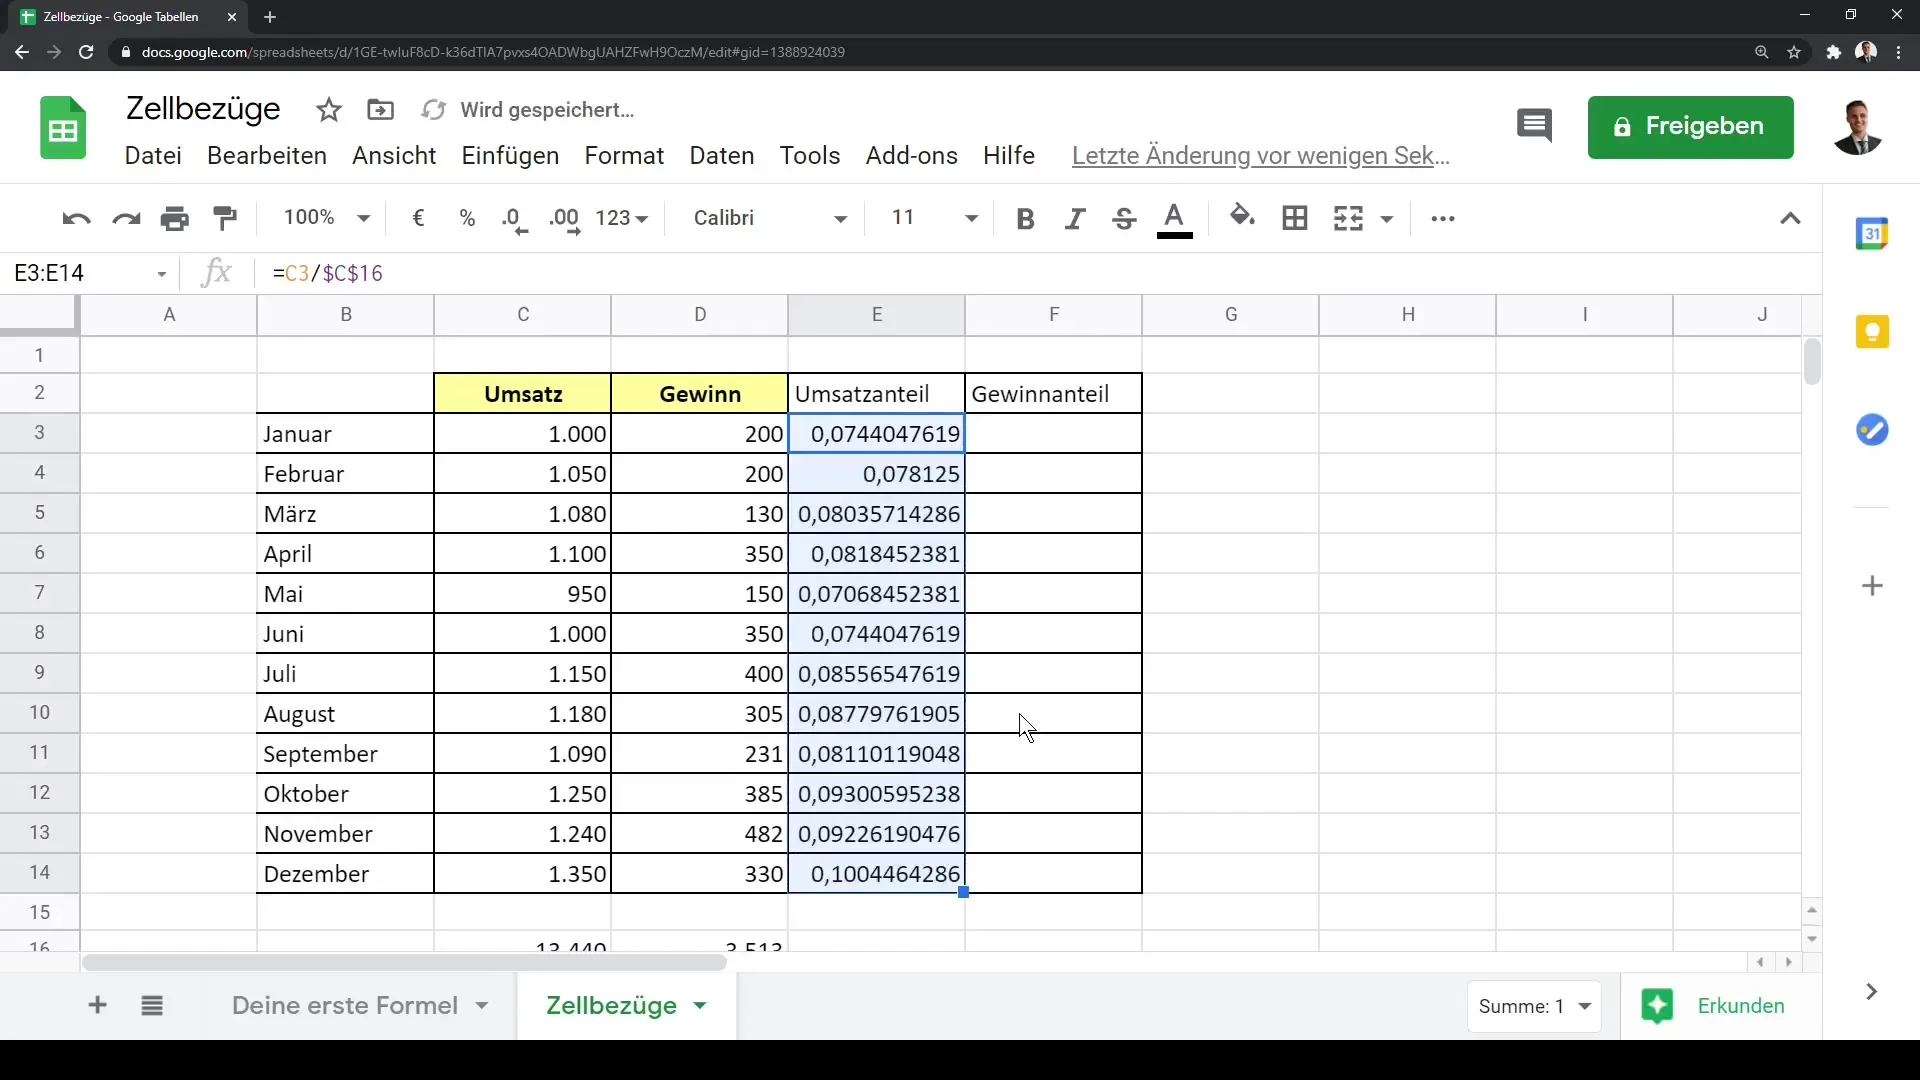Open the Einfügen menu

pyautogui.click(x=510, y=156)
